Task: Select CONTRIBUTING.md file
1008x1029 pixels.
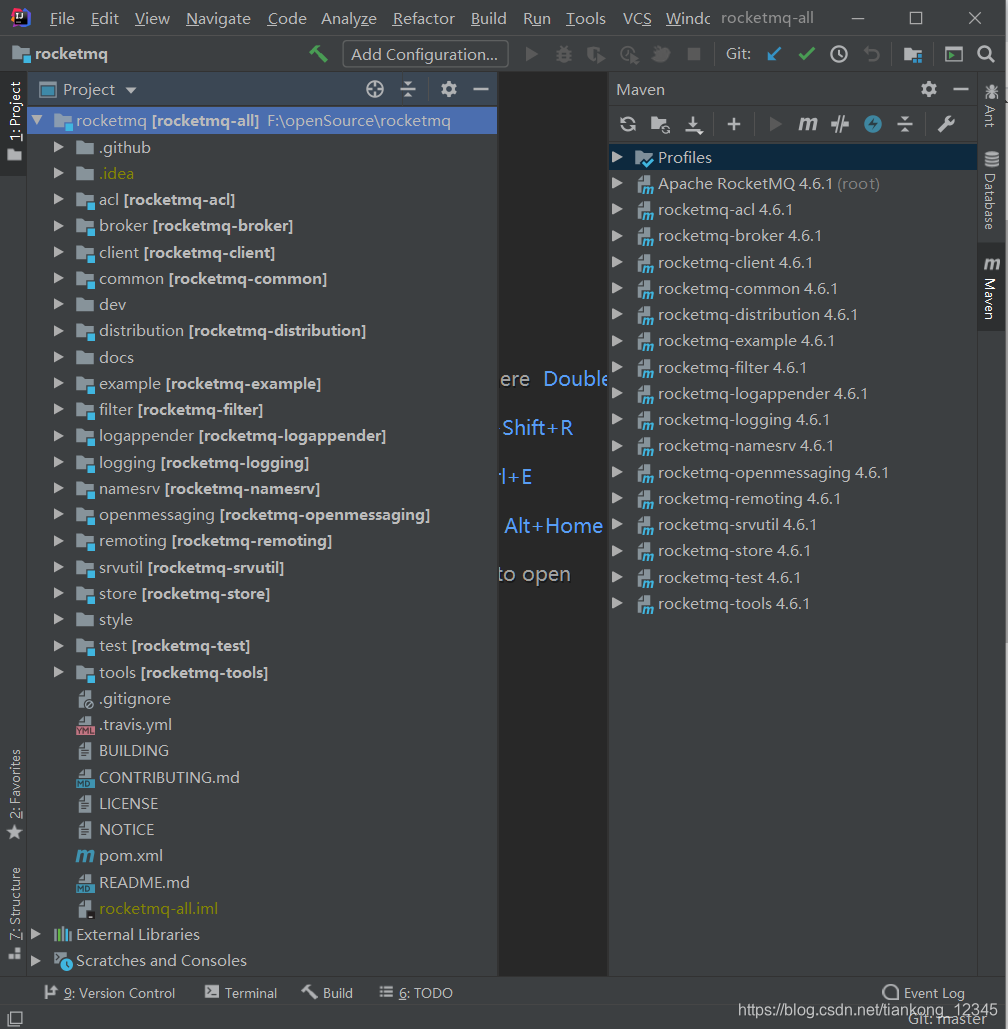Action: [x=169, y=777]
